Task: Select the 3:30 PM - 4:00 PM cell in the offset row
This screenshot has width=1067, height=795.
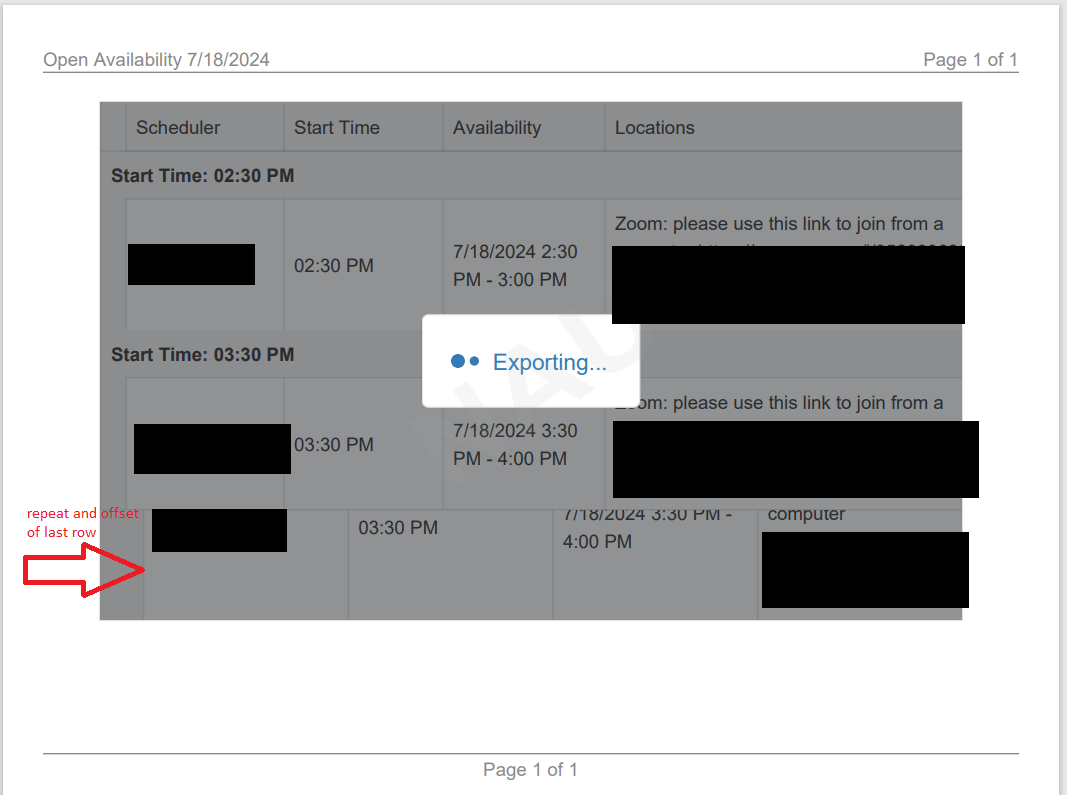Action: coord(647,529)
